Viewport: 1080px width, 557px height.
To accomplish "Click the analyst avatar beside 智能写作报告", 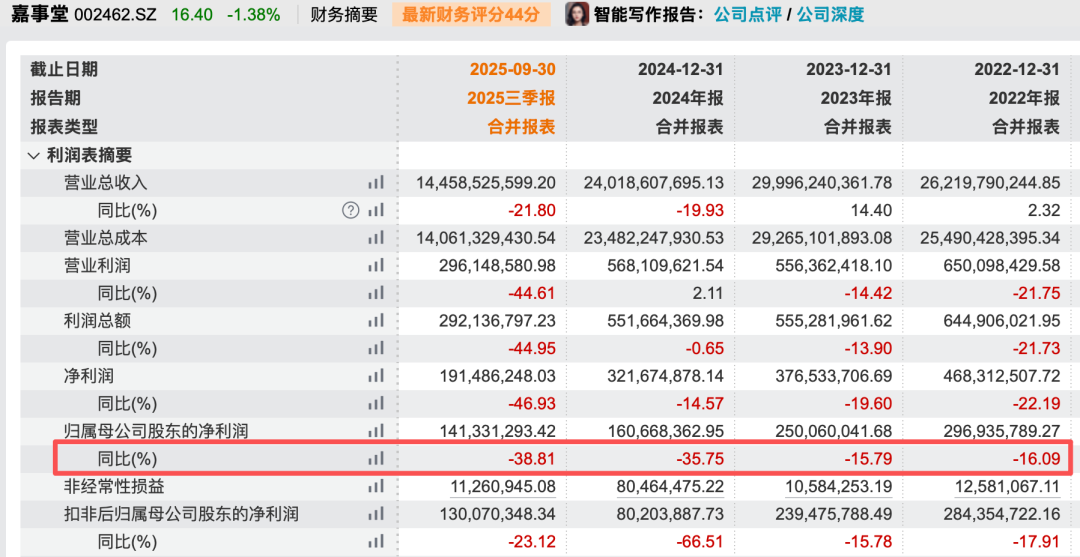I will (x=577, y=15).
